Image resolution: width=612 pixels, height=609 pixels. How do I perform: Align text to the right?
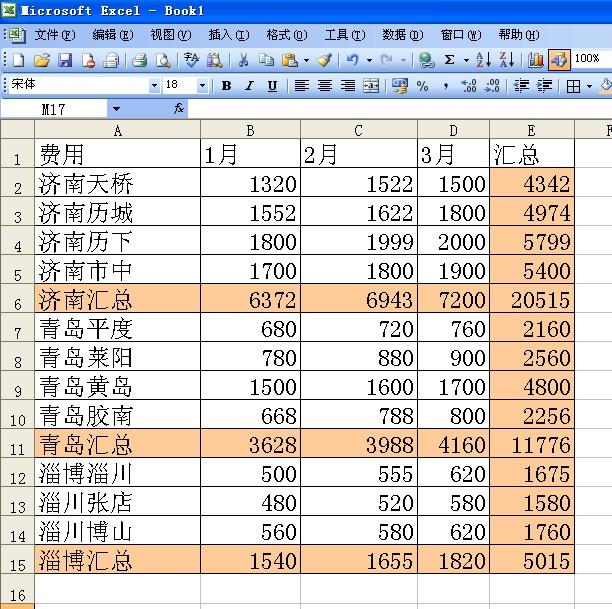(x=348, y=85)
